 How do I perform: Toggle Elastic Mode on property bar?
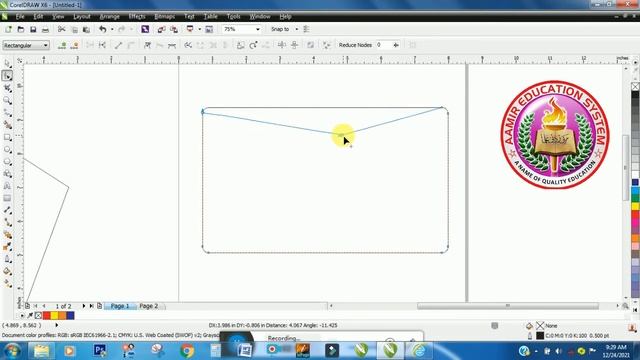(x=311, y=45)
